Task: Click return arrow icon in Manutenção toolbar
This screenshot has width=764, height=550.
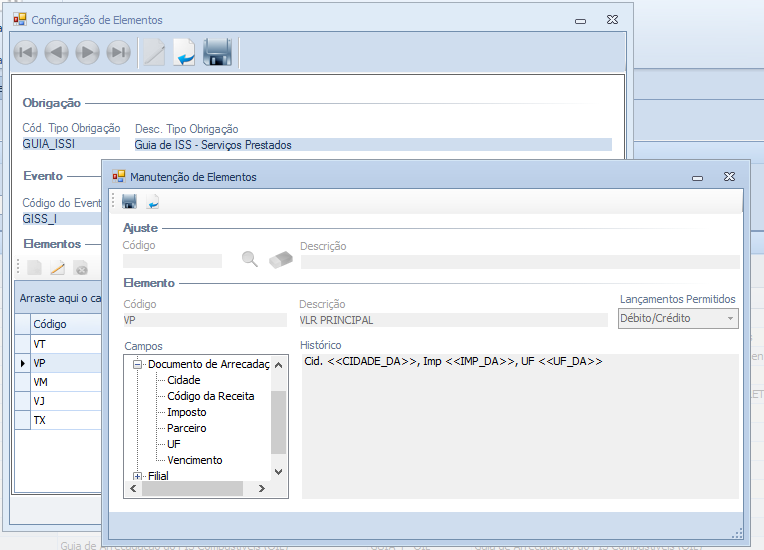Action: pos(153,201)
